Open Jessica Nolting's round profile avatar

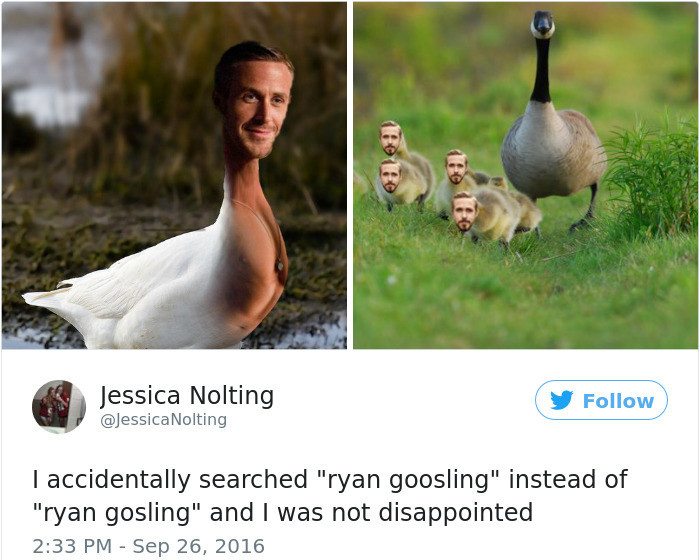point(58,406)
